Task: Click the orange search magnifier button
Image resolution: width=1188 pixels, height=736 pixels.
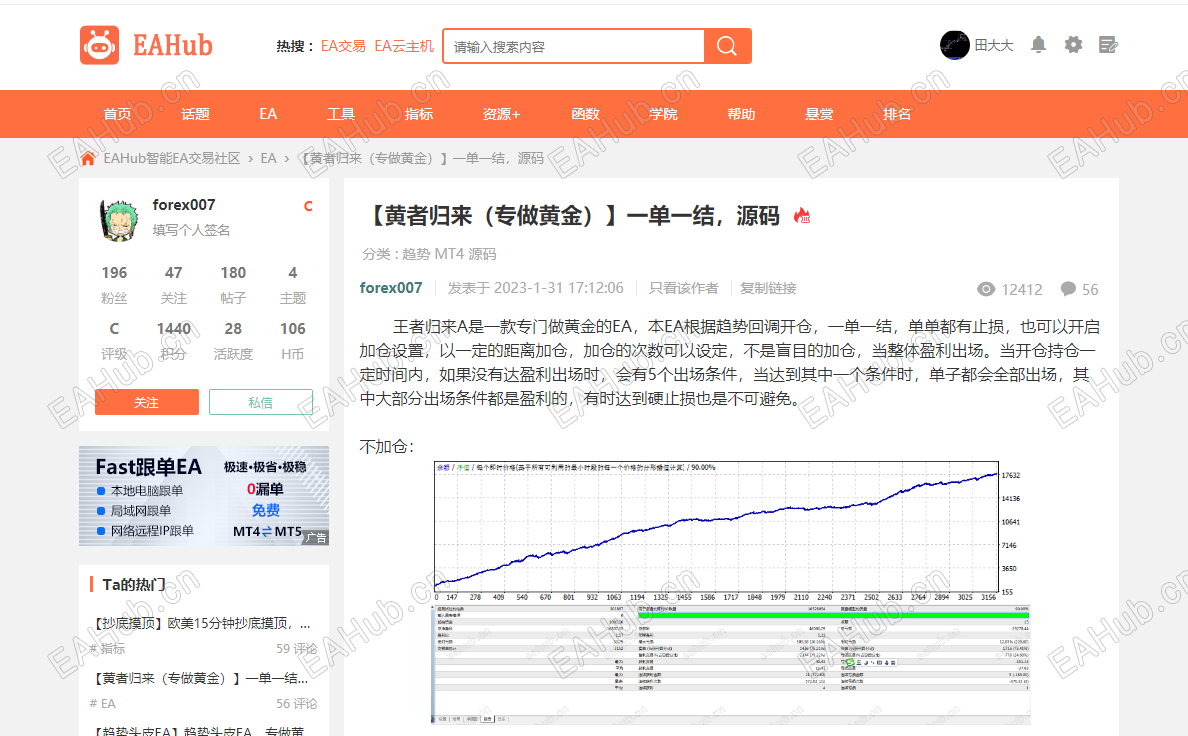Action: tap(727, 46)
